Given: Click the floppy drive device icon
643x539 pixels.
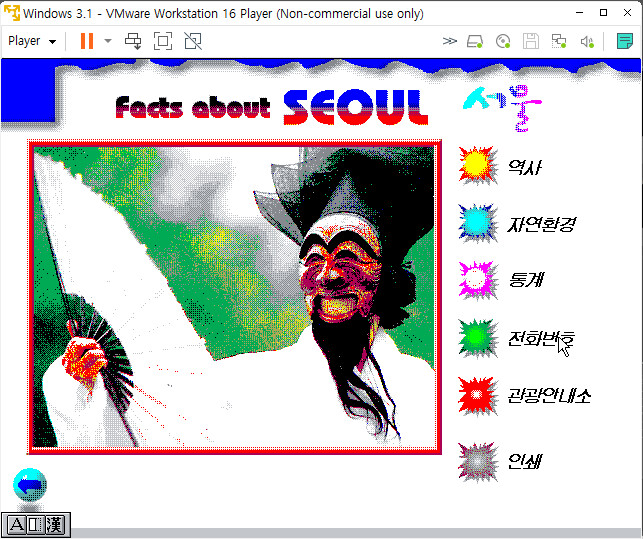Looking at the screenshot, I should tap(531, 41).
